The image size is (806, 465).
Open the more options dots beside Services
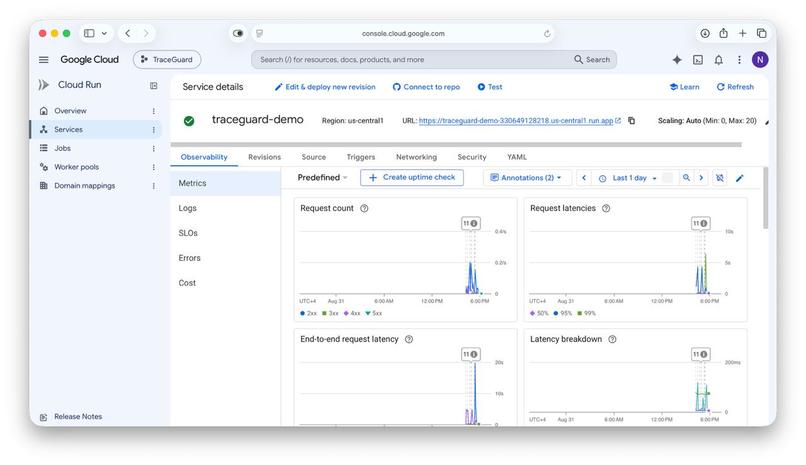(x=153, y=129)
